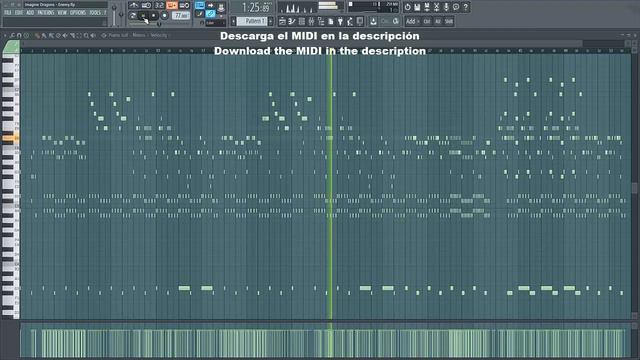Select the Paint brush tool

click(x=44, y=36)
